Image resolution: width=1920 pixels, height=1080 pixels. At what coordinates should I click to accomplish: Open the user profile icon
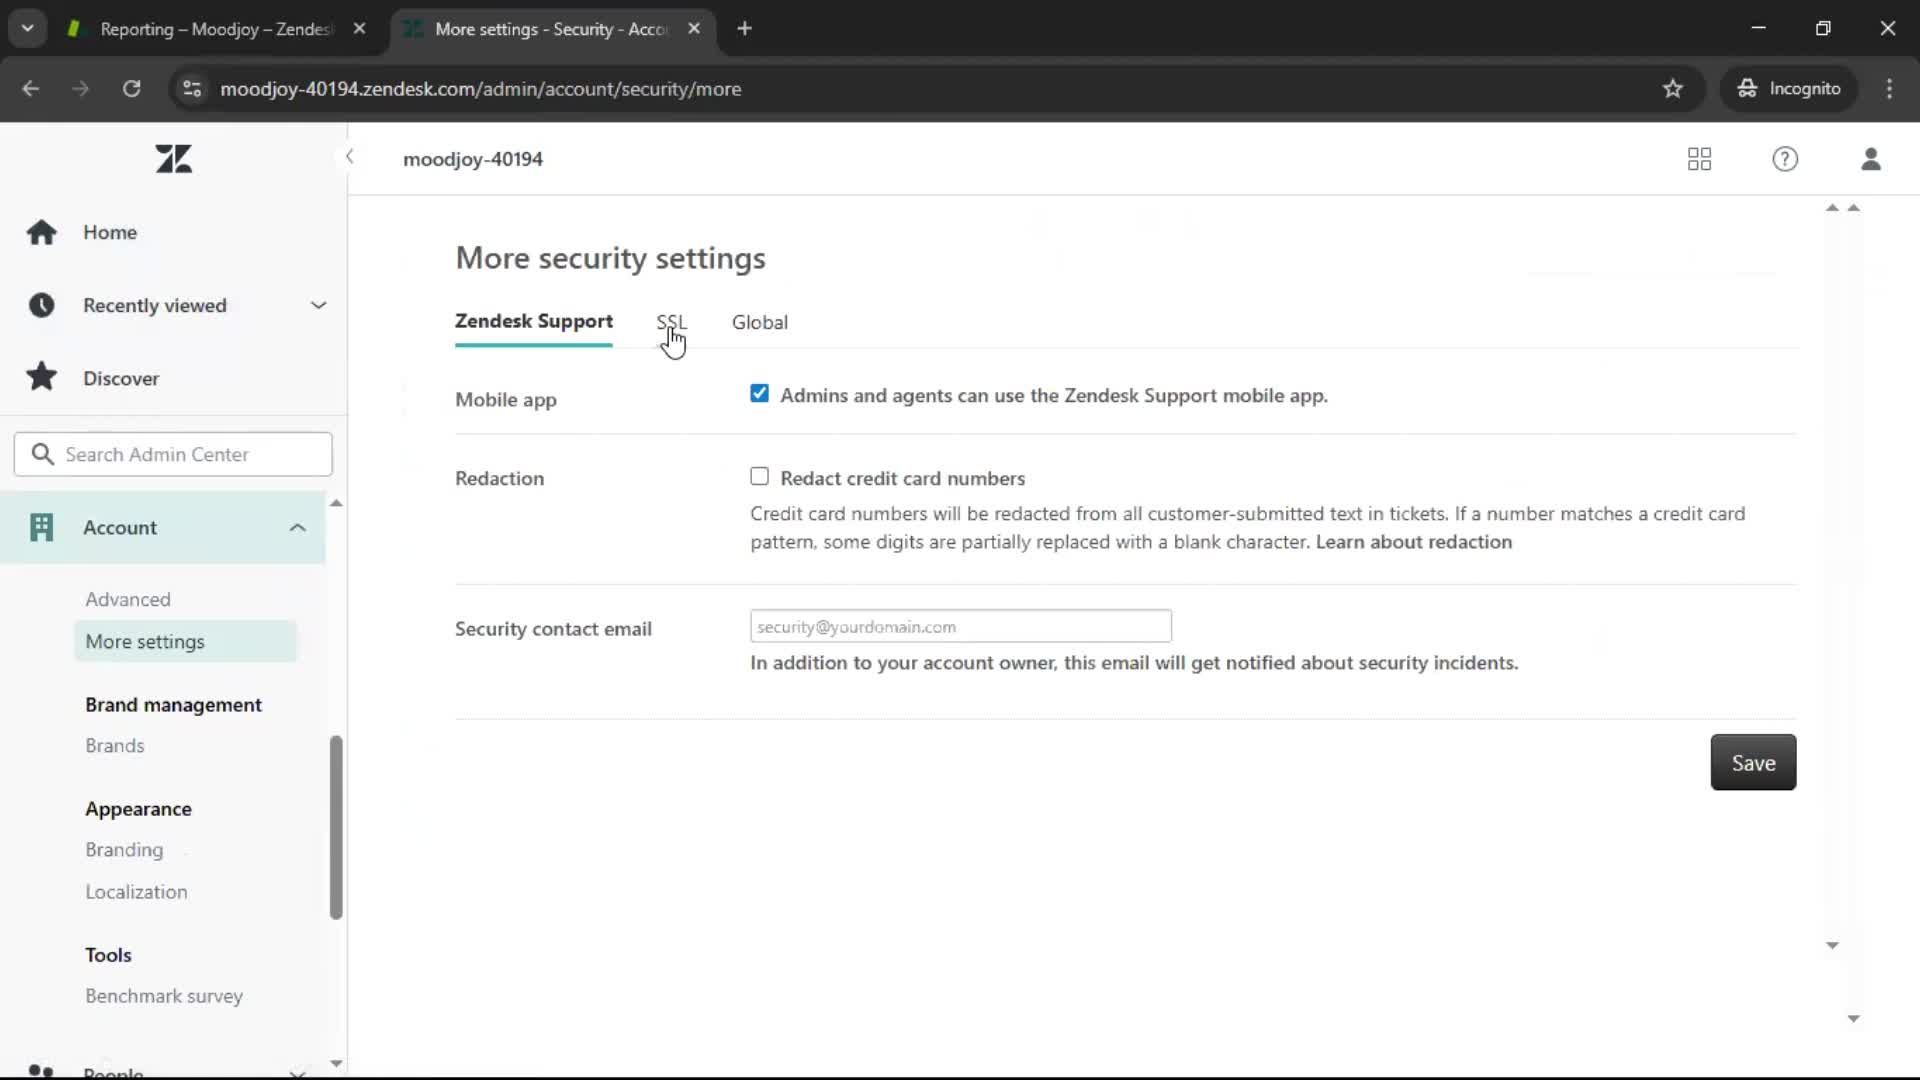click(x=1871, y=159)
